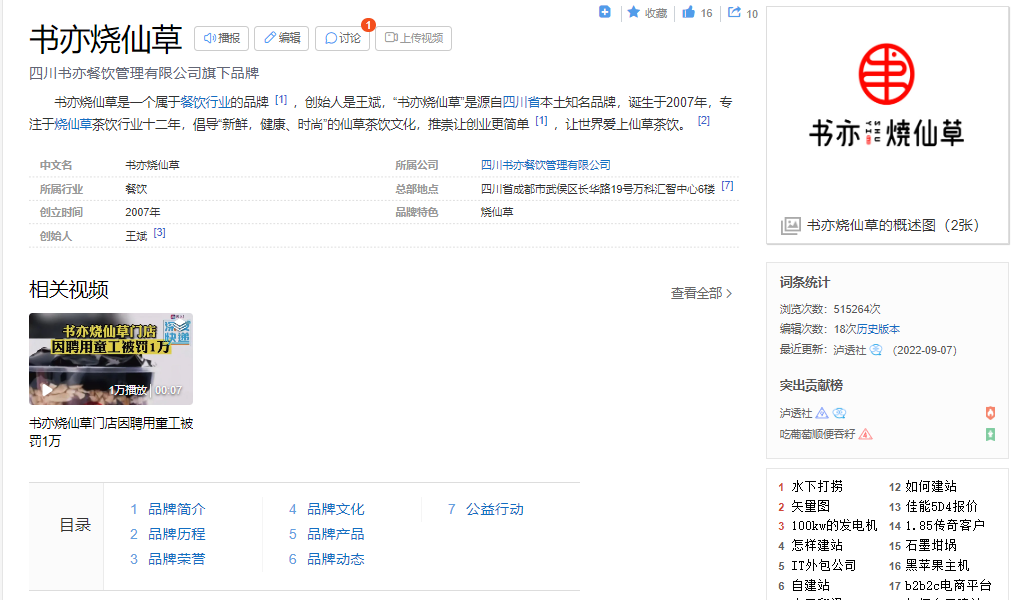Click the thumbs-up like icon

[x=688, y=13]
